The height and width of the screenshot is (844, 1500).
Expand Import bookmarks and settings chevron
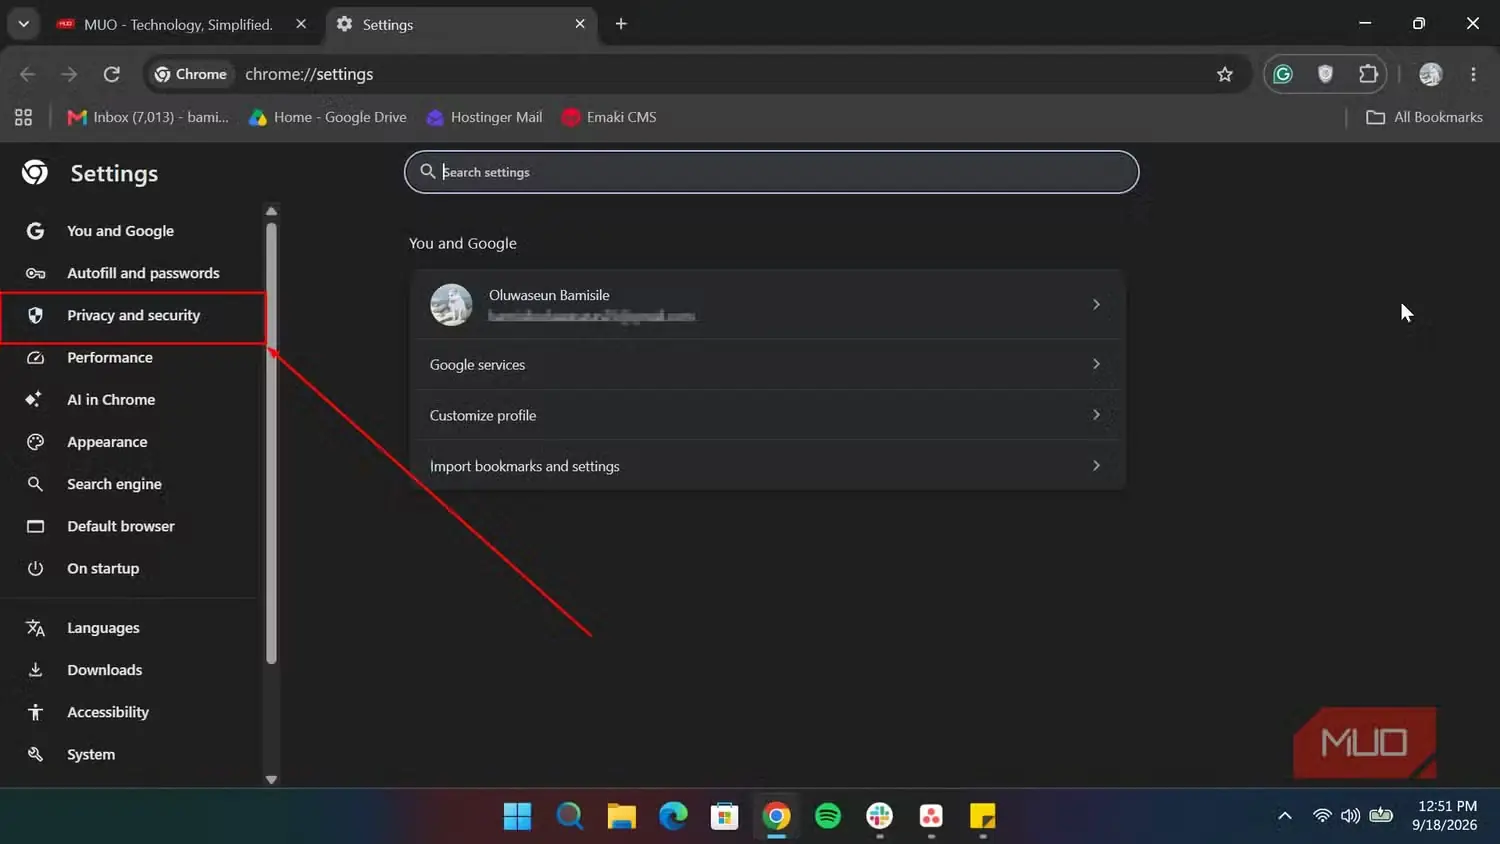[1096, 466]
